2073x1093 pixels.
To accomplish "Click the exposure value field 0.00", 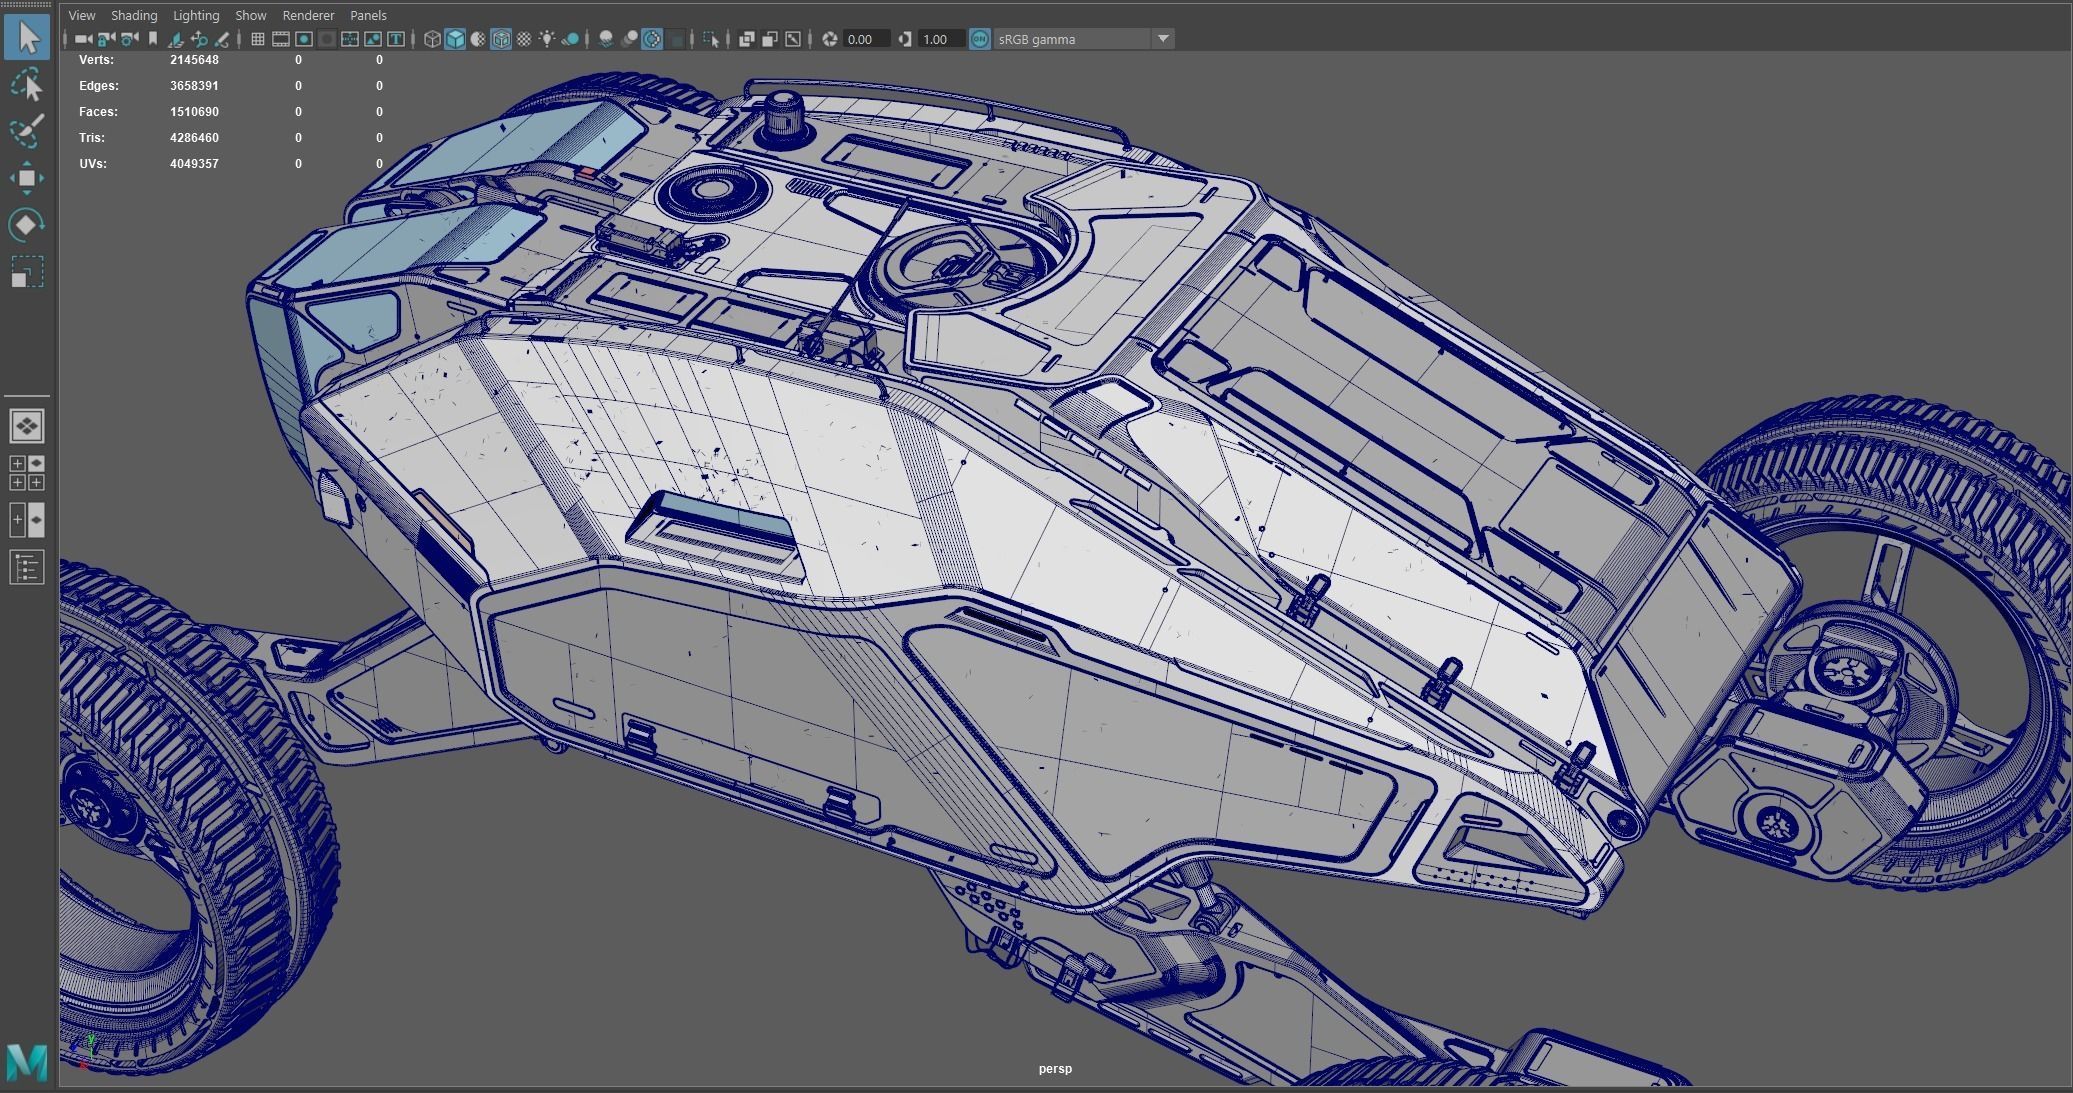I will 865,39.
